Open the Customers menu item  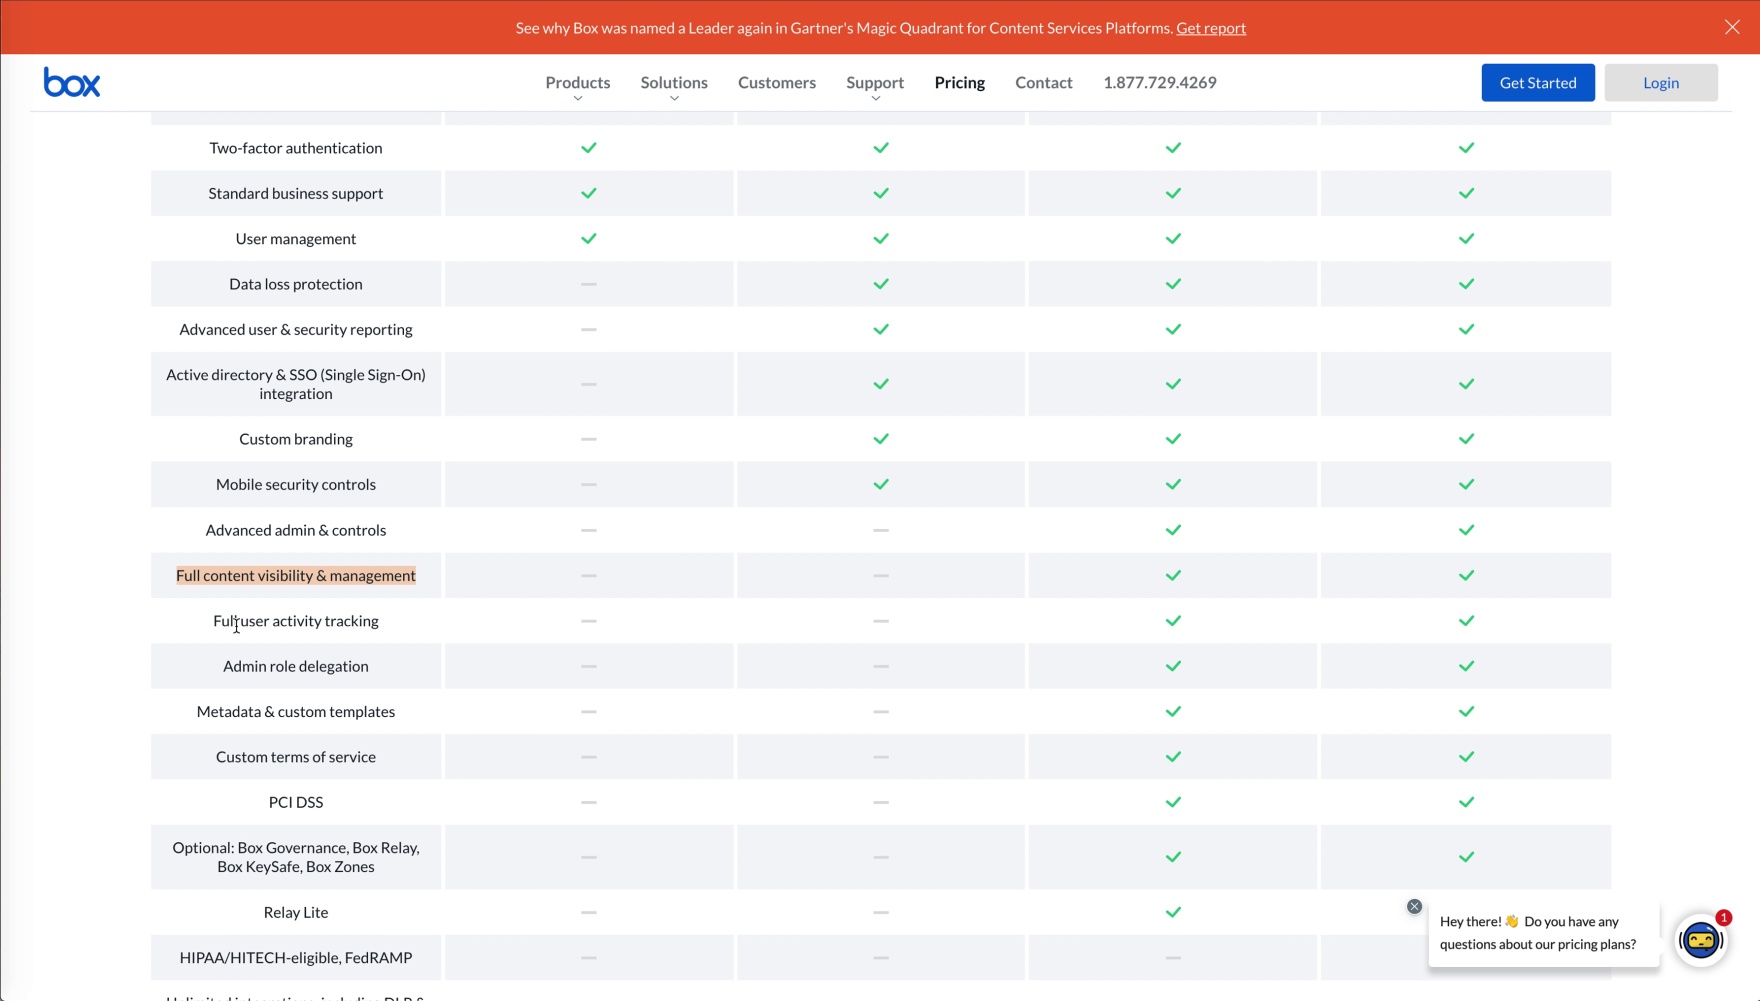point(776,82)
